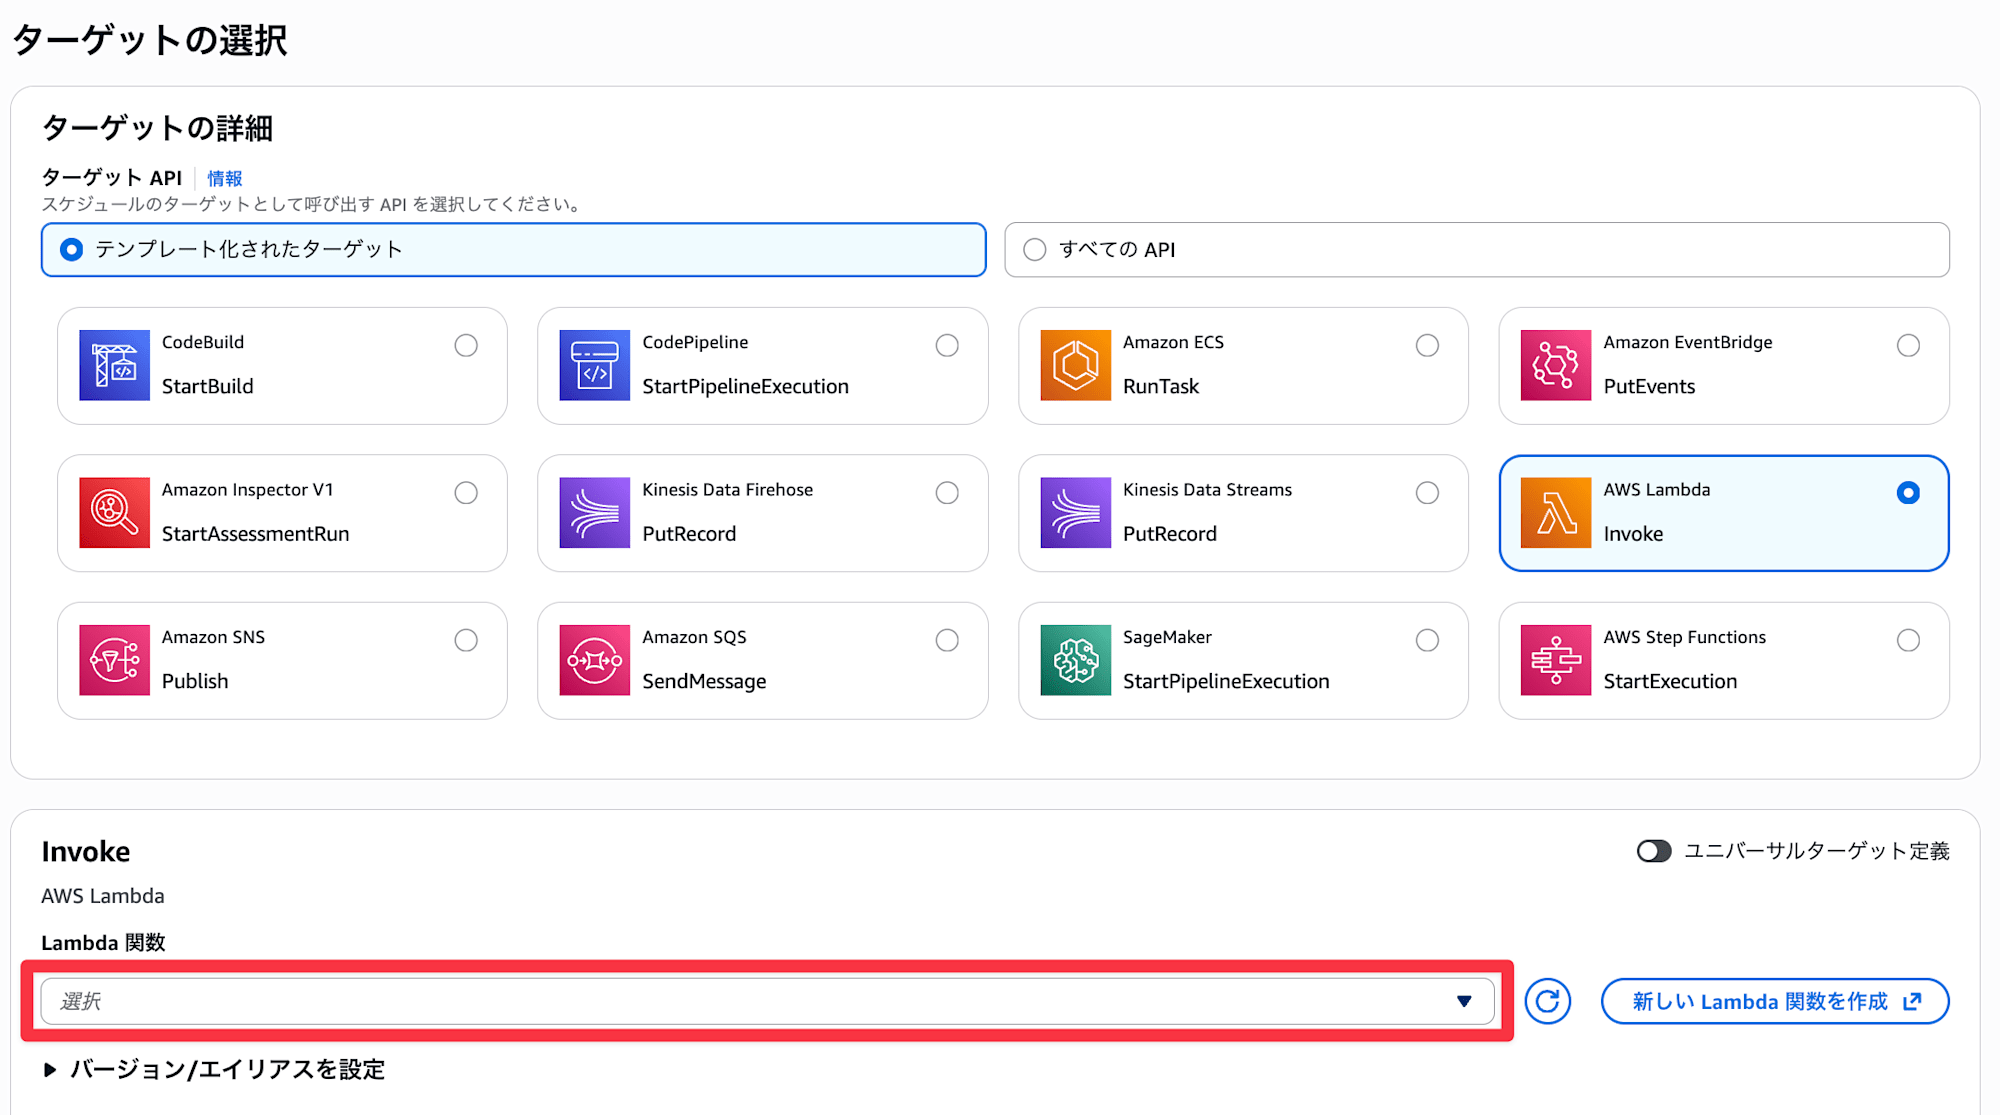Click the SendMessage label text
Viewport: 2000px width, 1115px height.
pyautogui.click(x=705, y=681)
